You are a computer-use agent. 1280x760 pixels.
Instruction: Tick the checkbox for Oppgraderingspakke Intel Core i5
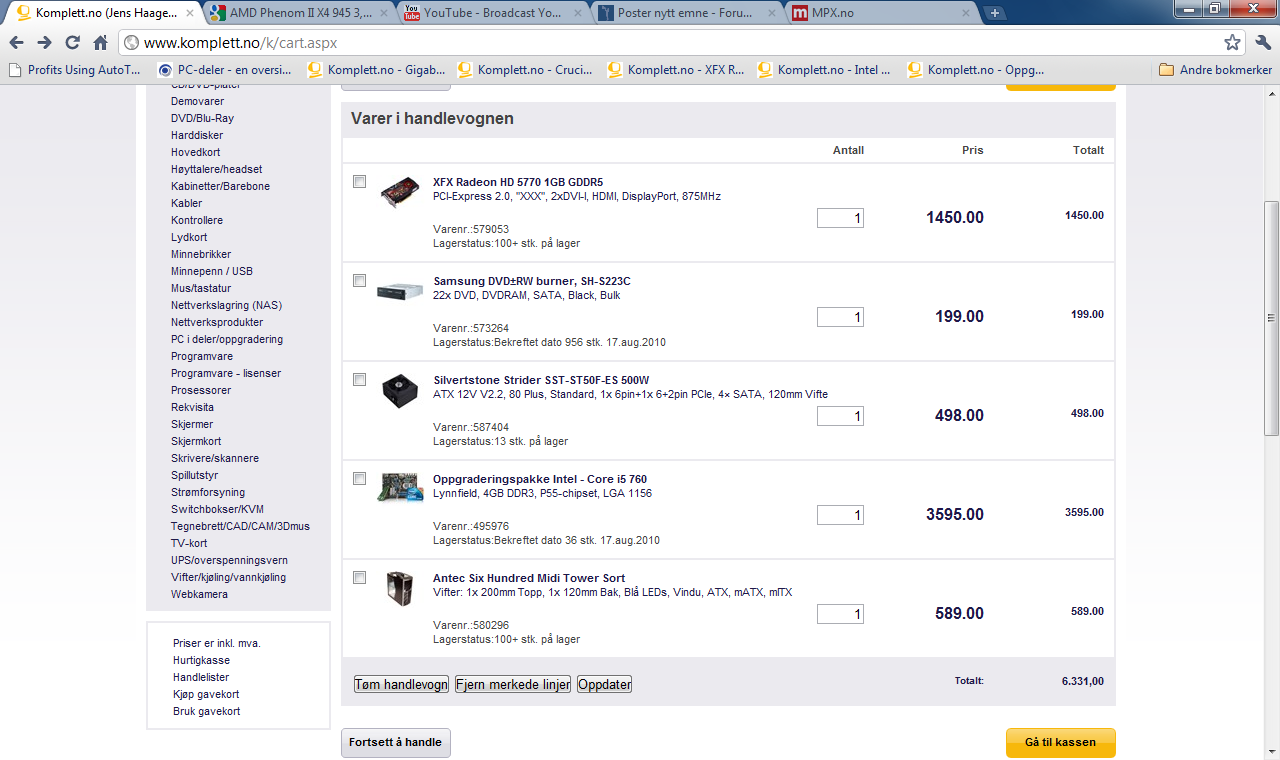pyautogui.click(x=360, y=479)
